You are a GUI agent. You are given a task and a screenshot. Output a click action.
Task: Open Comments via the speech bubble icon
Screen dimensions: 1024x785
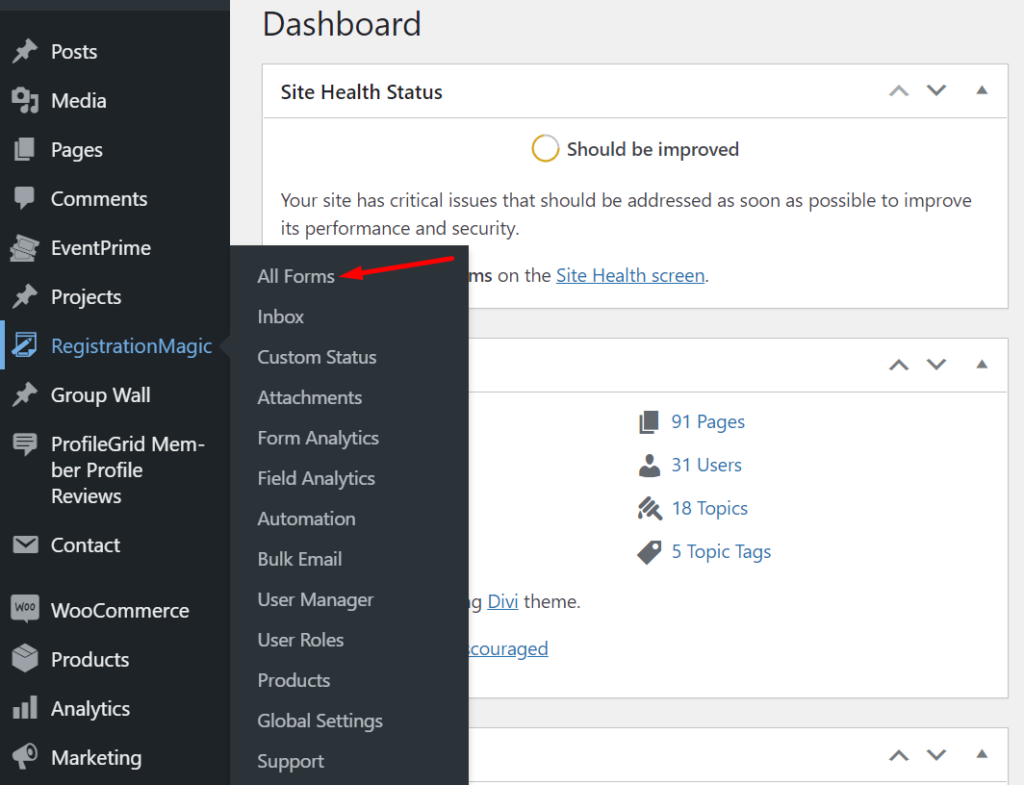25,198
